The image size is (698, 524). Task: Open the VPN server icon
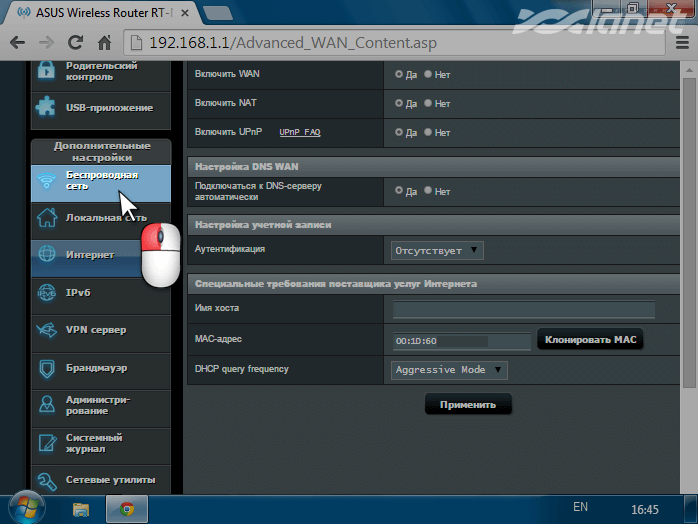47,330
